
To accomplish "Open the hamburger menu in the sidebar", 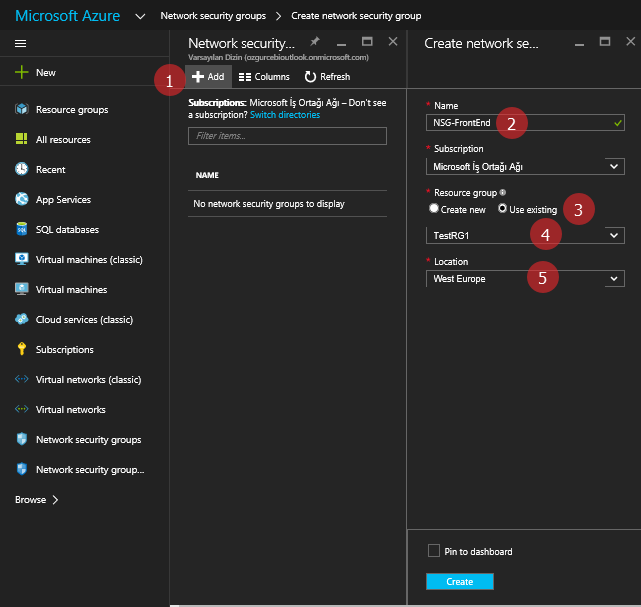I will pyautogui.click(x=20, y=43).
